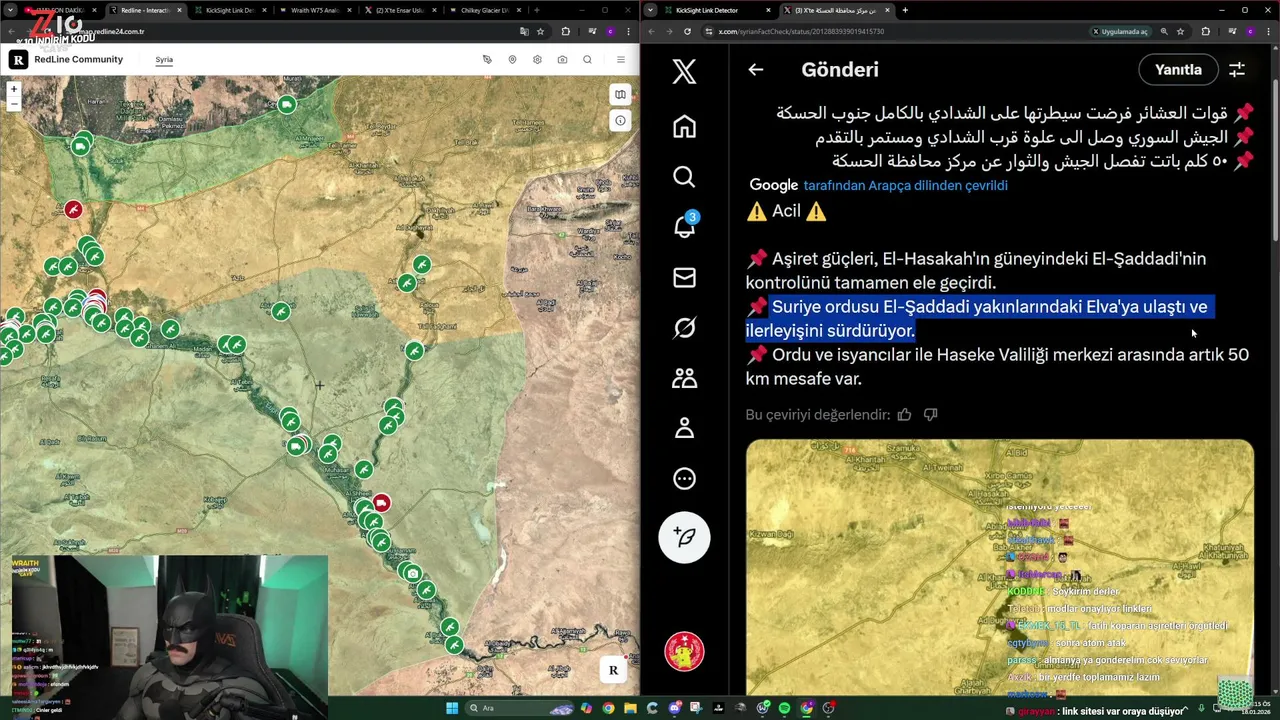Bookmark X page with star icon
The width and height of the screenshot is (1280, 720).
1180,31
